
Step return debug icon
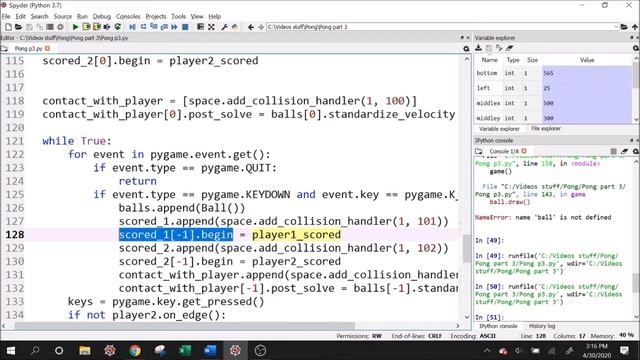164,27
